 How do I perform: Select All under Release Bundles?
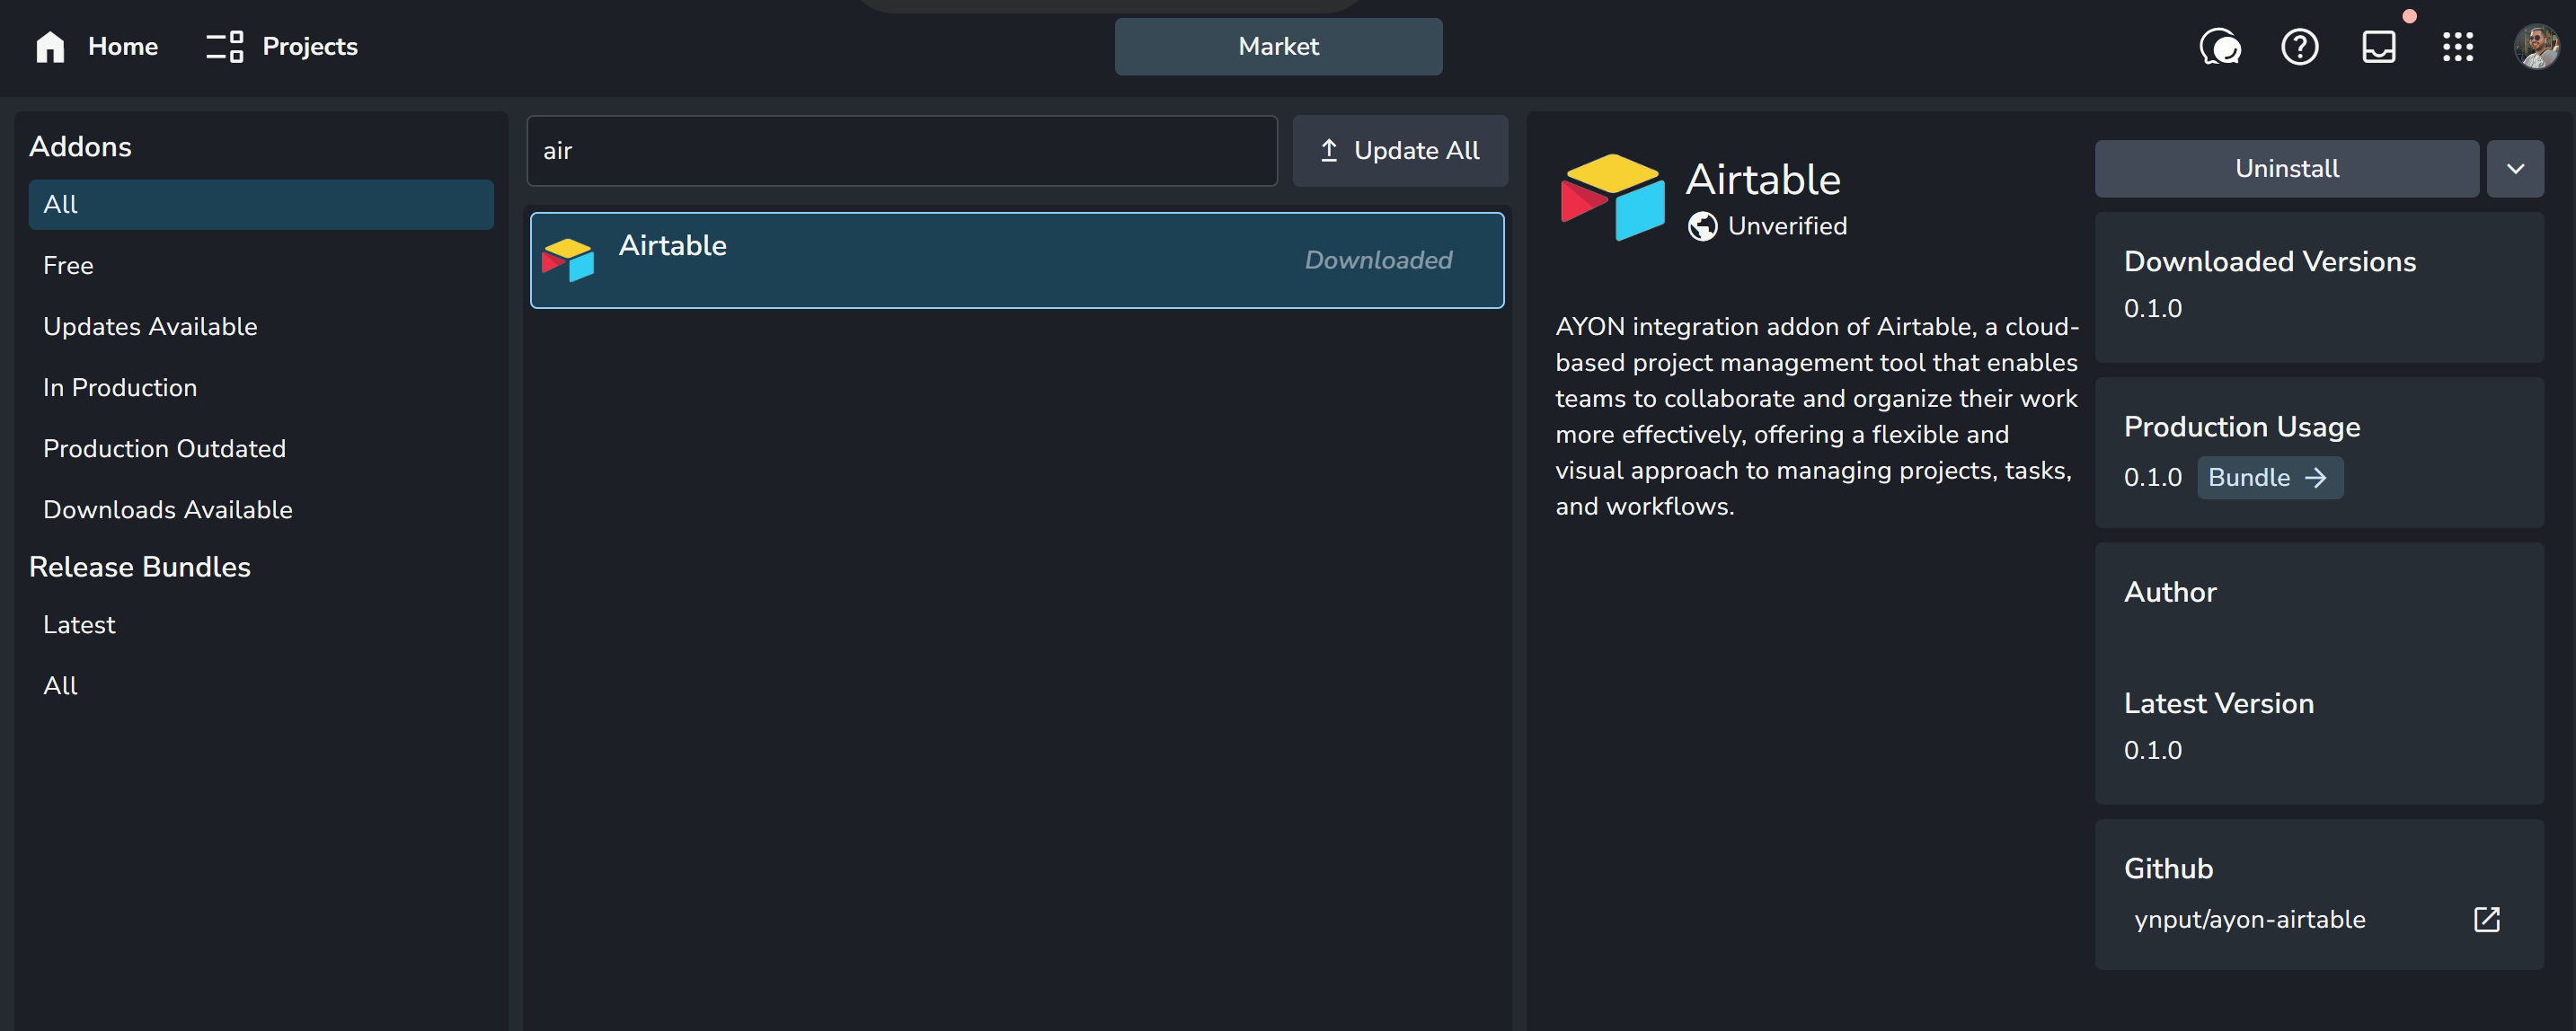click(261, 686)
